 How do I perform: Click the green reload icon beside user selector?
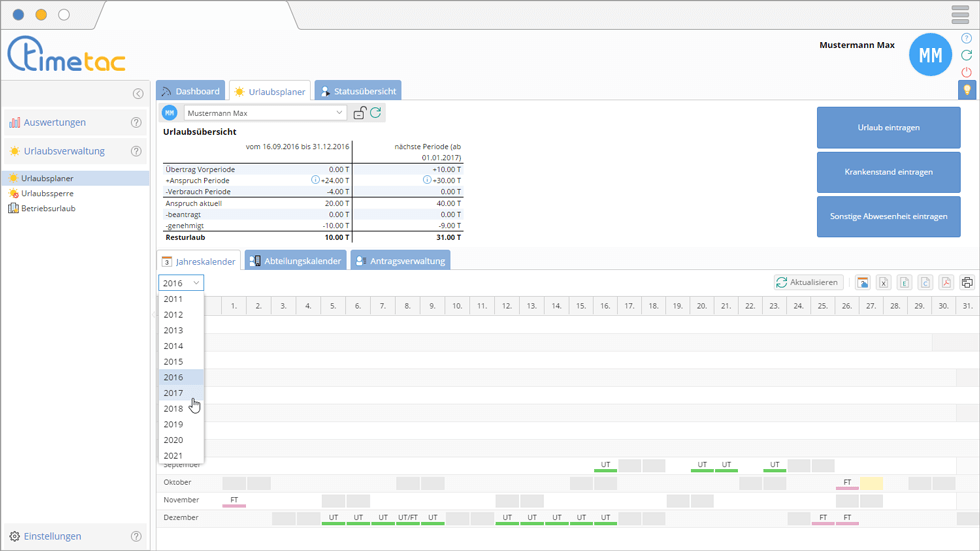[376, 113]
